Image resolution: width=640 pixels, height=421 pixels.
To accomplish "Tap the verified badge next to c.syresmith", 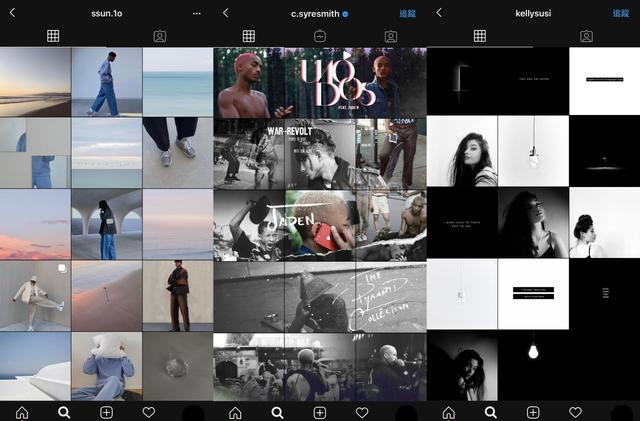I will pos(345,14).
